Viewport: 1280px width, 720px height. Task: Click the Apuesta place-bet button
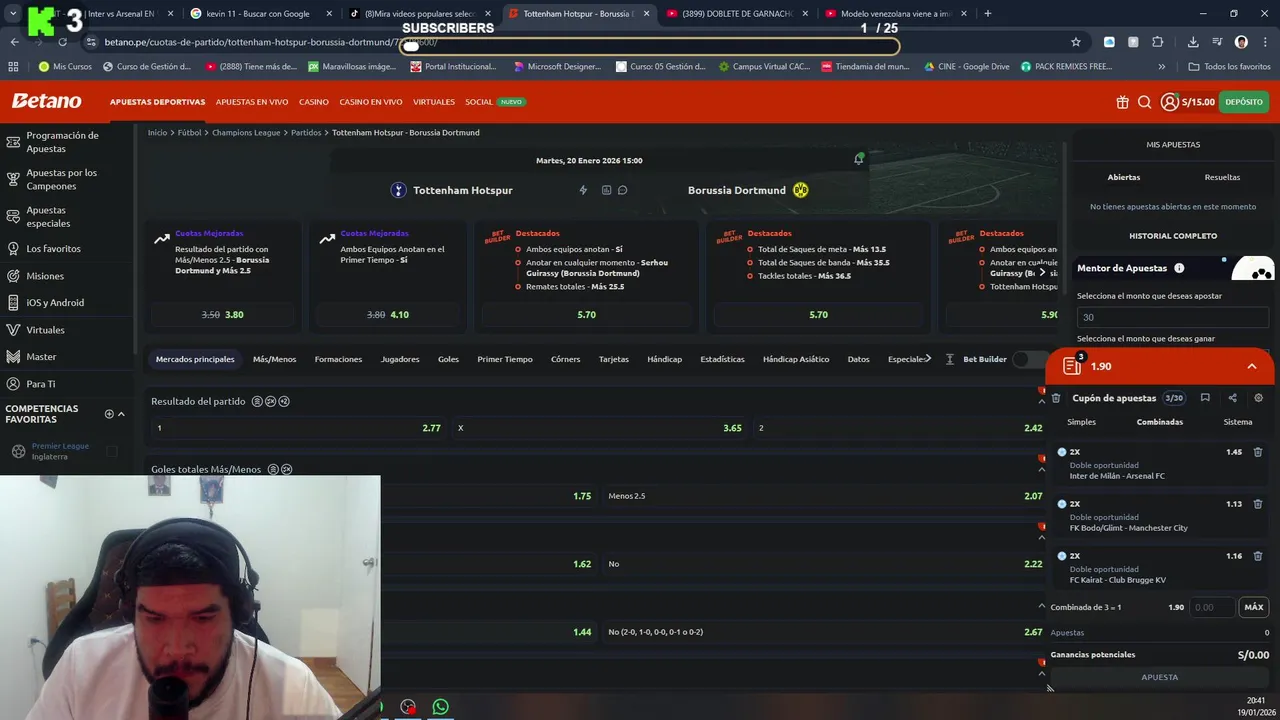coord(1160,677)
